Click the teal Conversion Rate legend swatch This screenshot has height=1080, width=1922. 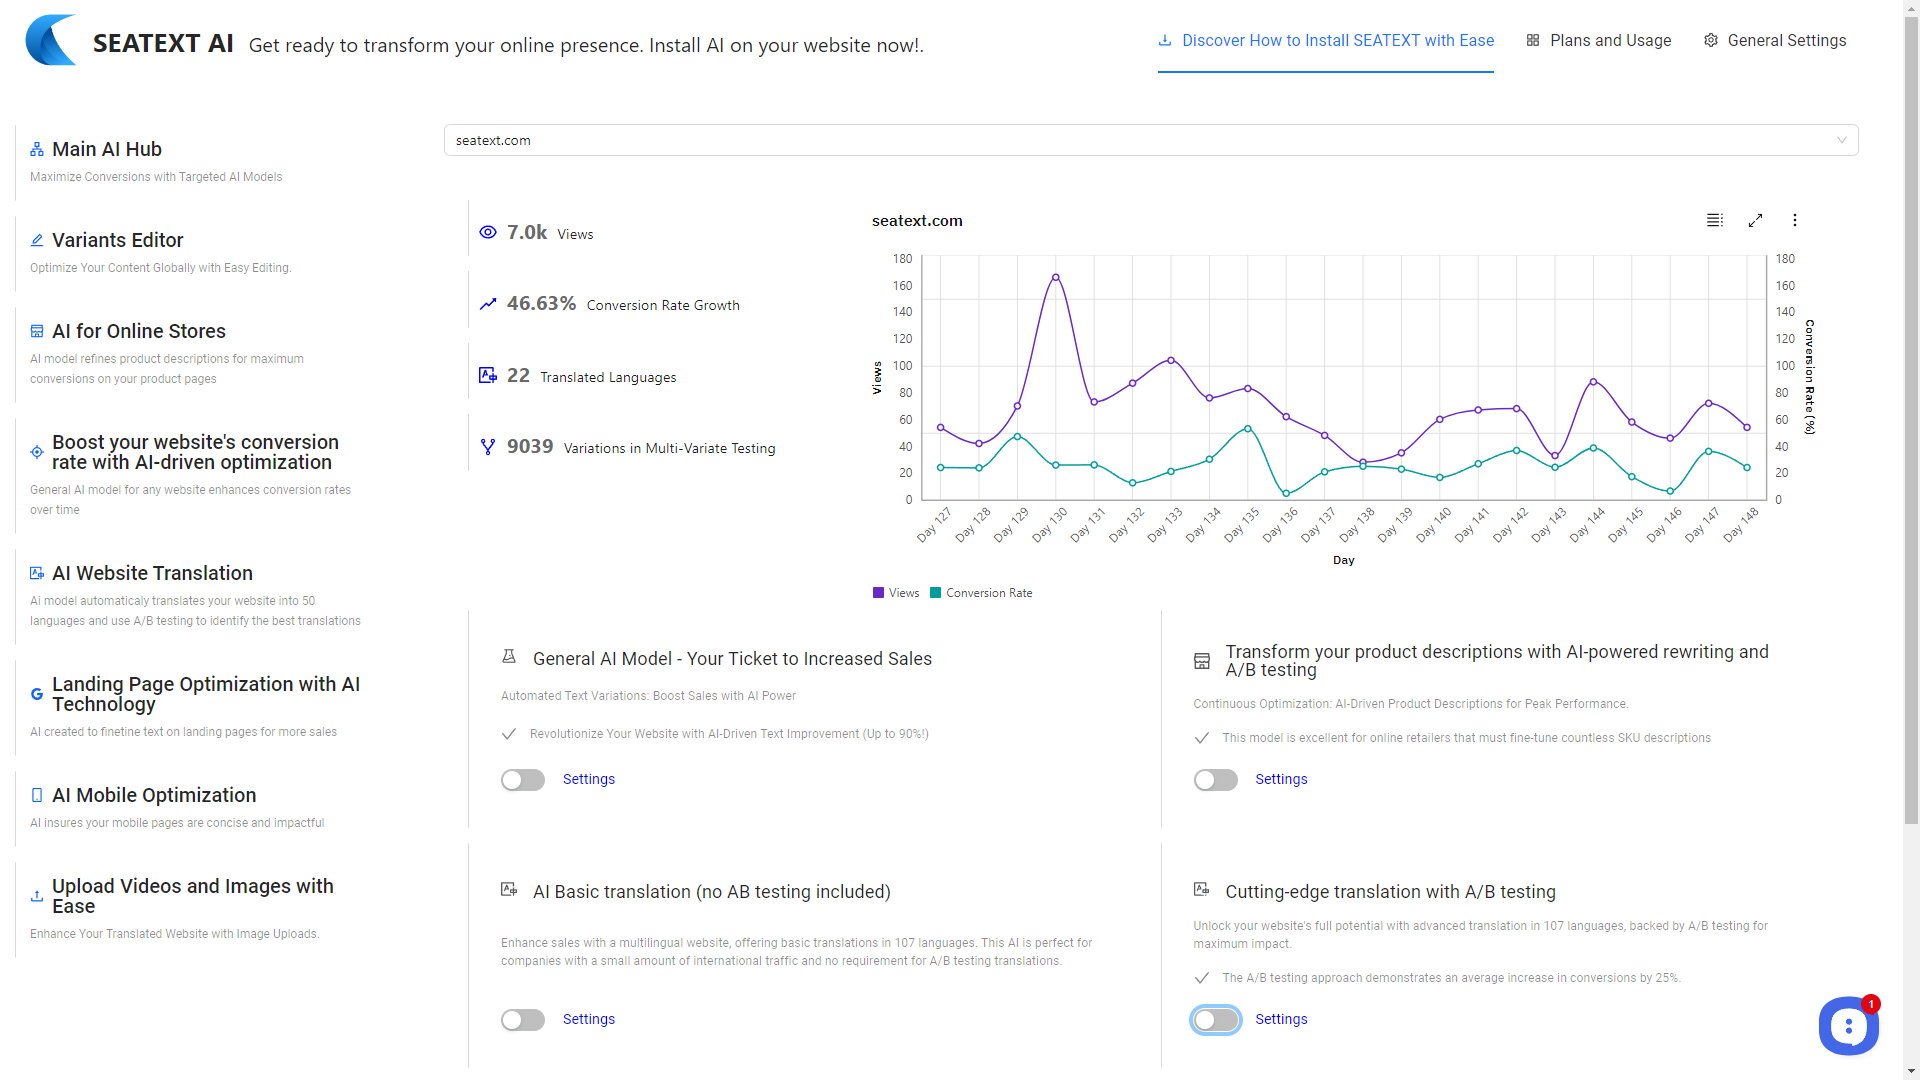coord(935,593)
